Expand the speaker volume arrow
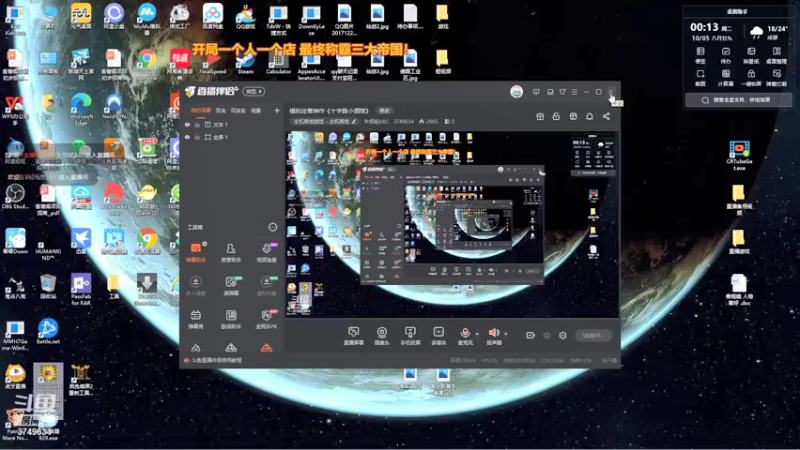 pyautogui.click(x=506, y=334)
